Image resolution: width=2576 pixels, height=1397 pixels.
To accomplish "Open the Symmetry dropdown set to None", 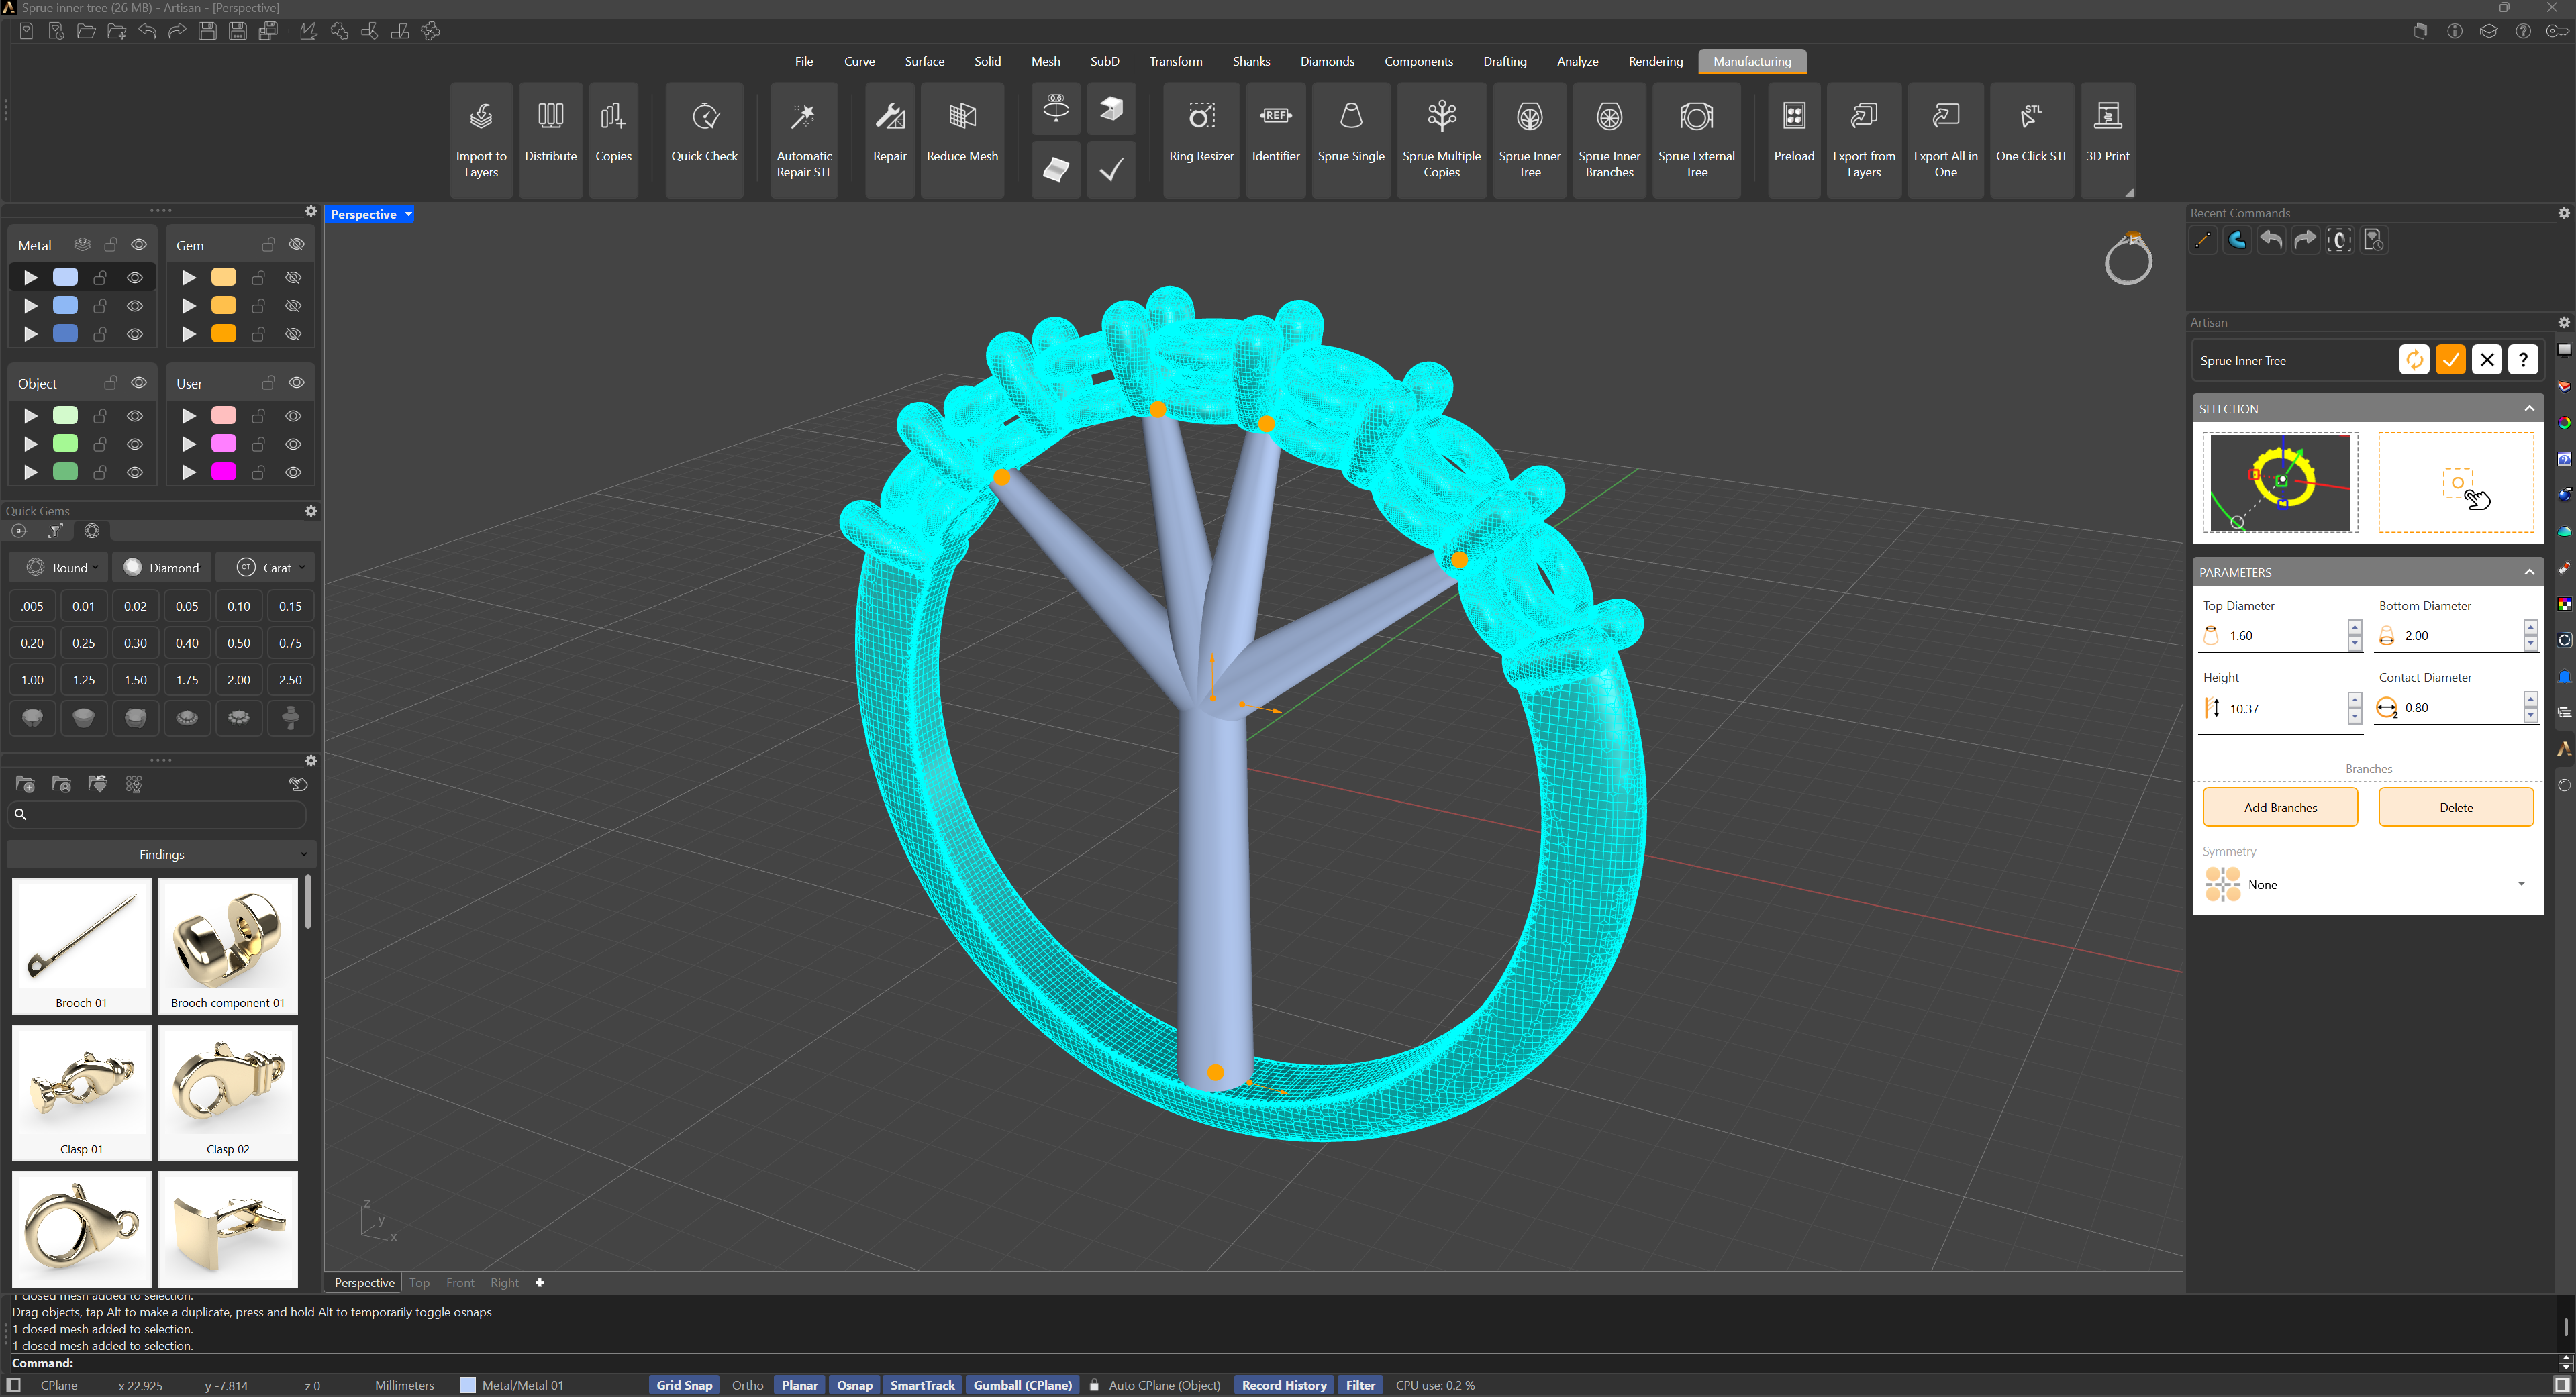I will 2367,885.
